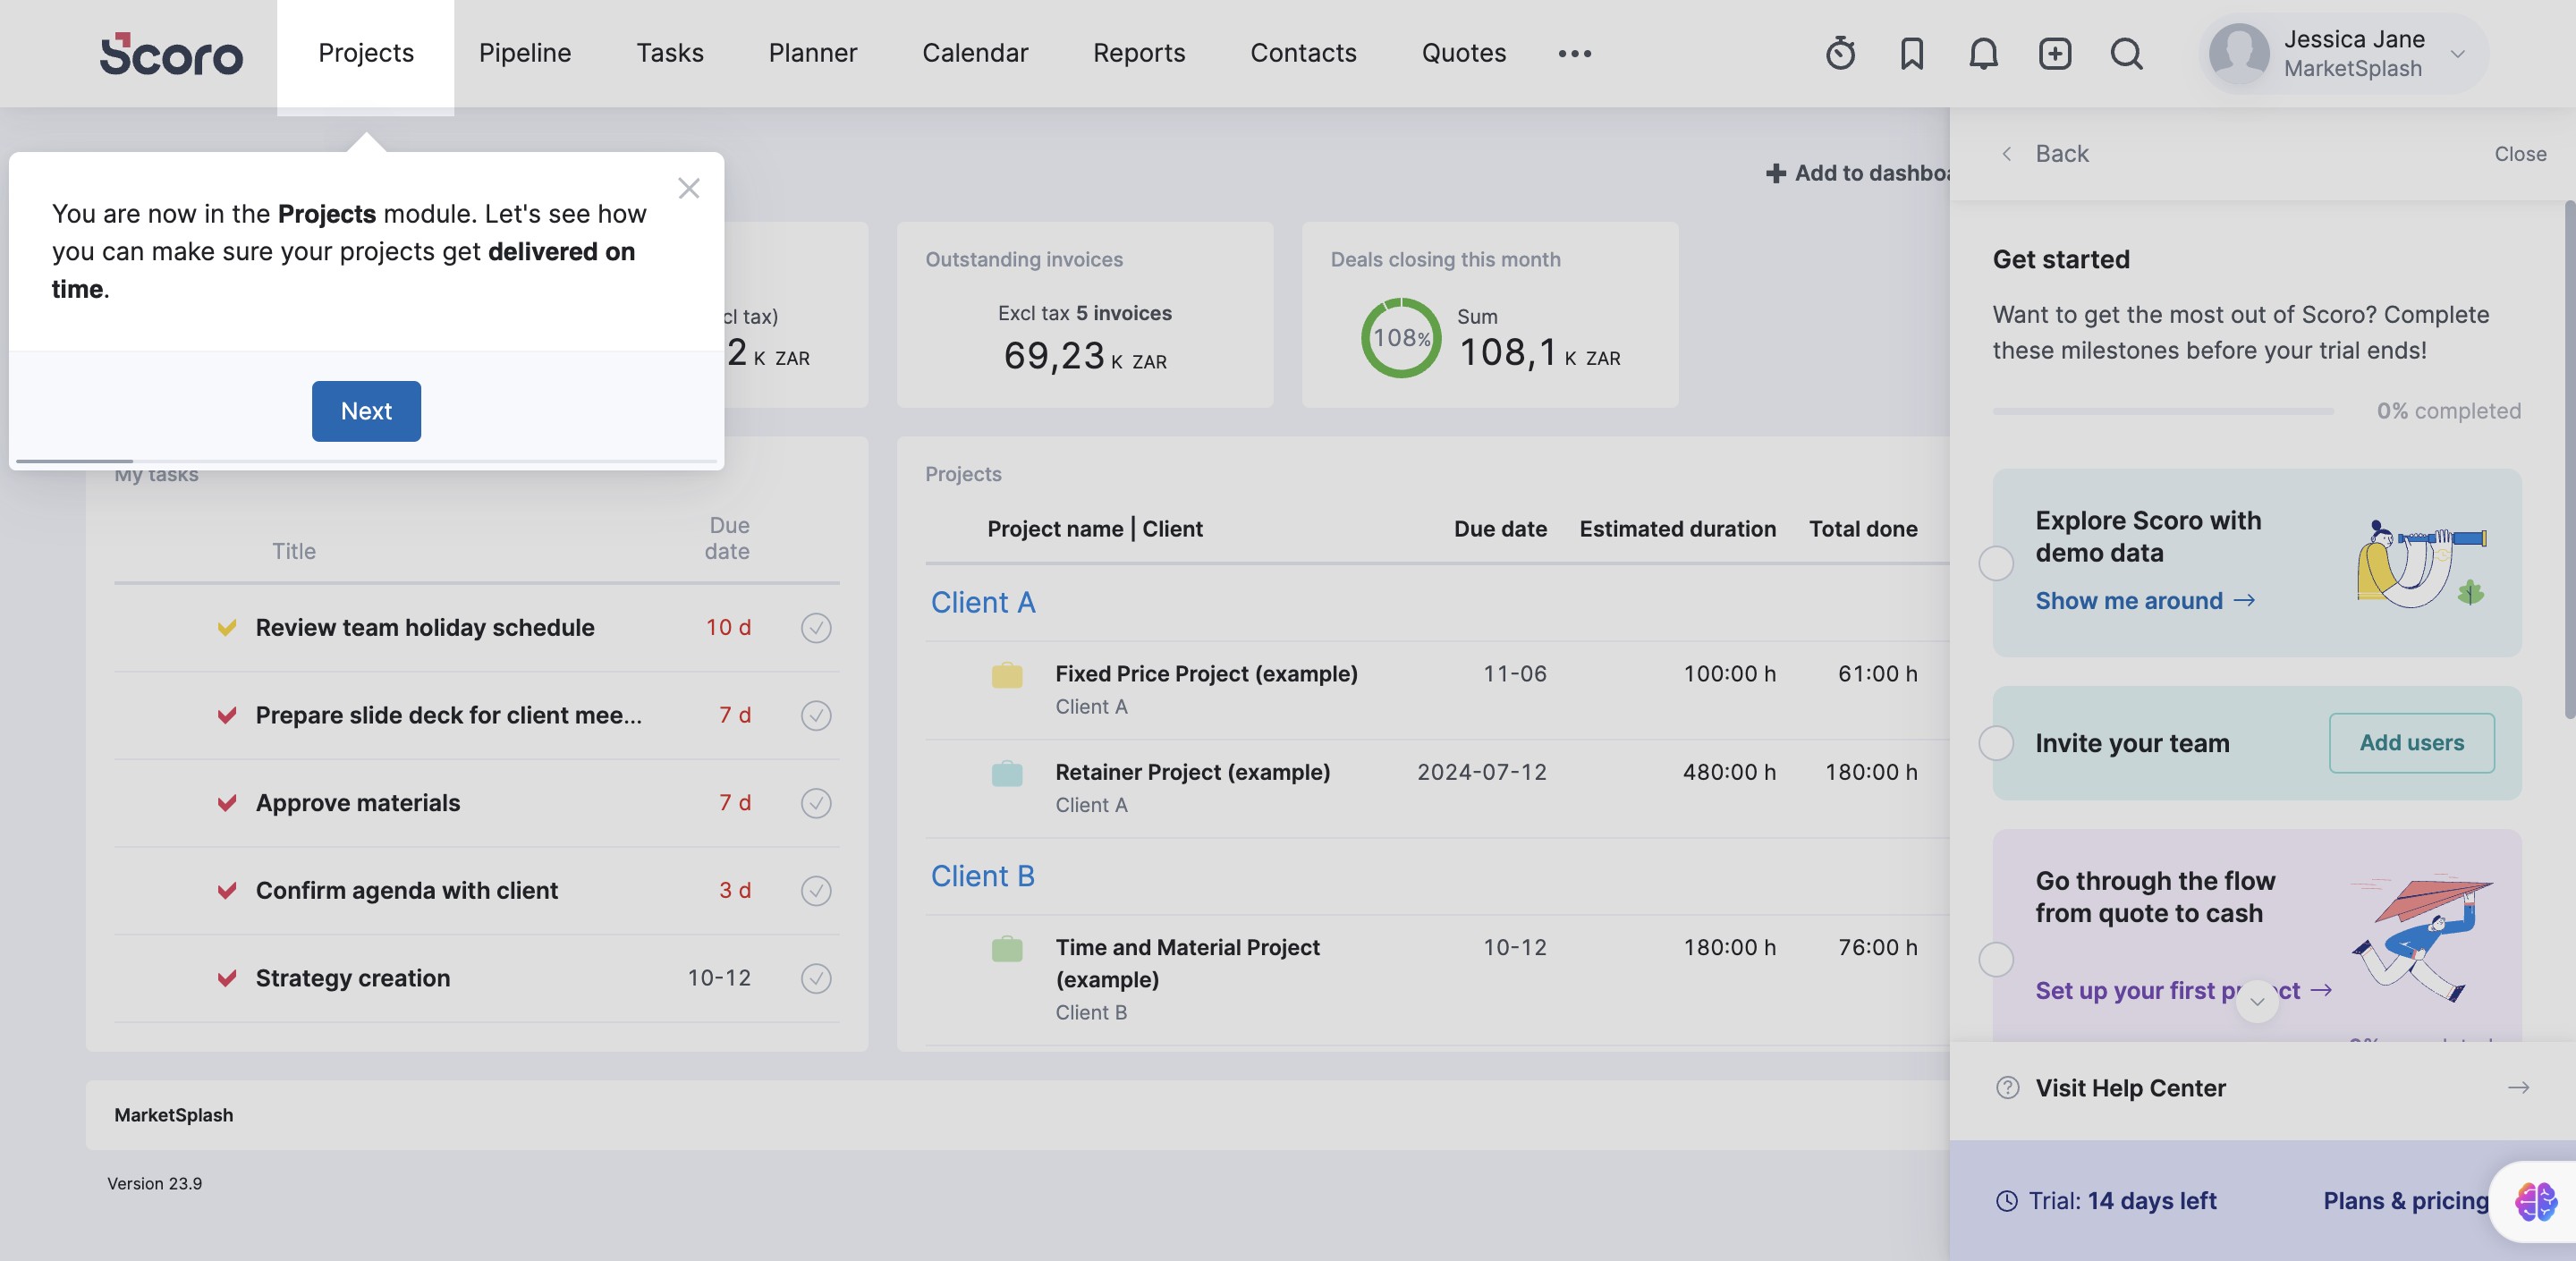The height and width of the screenshot is (1261, 2576).
Task: Click yellow briefcase icon for Fixed Price Project
Action: click(1006, 676)
